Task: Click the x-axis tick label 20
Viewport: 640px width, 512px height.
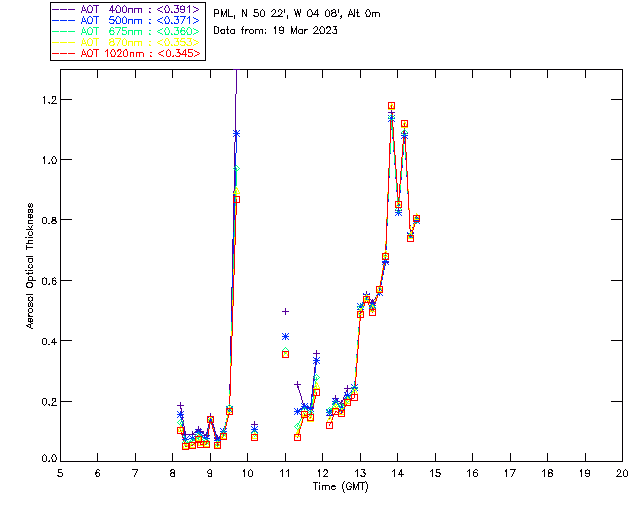Action: (x=622, y=473)
